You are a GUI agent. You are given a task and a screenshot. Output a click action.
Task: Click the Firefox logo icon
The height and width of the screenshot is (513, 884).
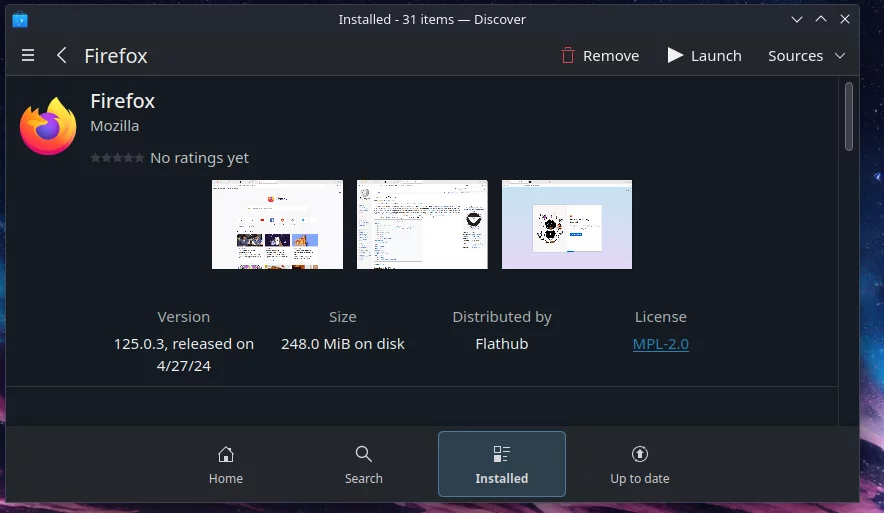click(x=48, y=126)
